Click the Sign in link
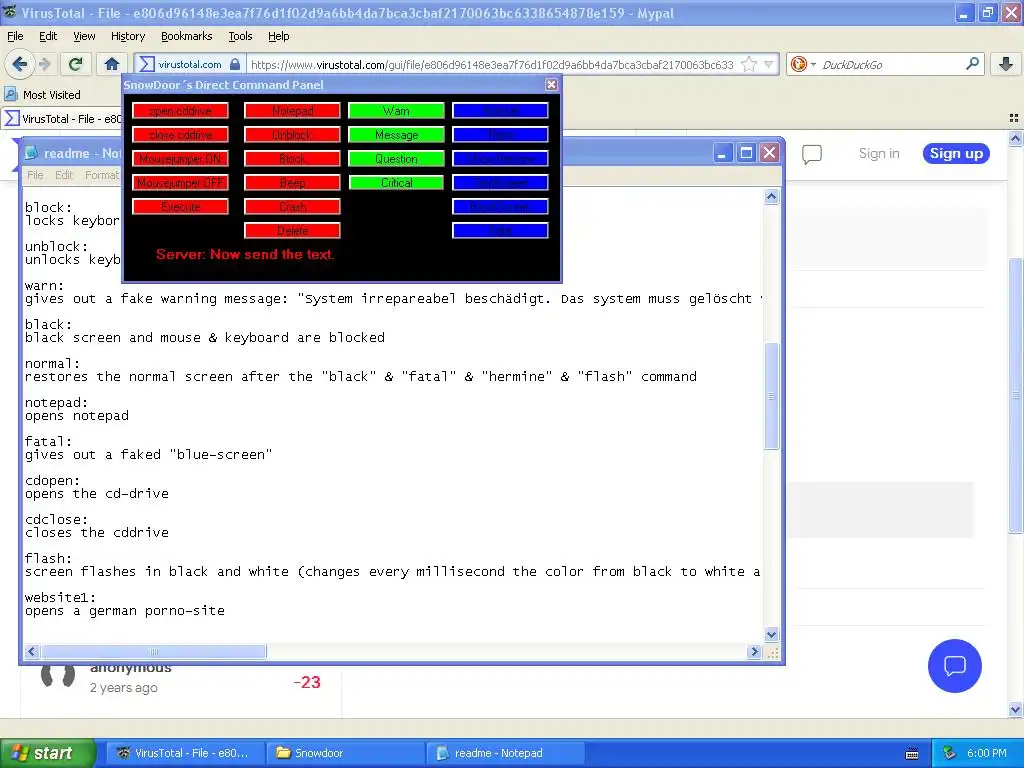The height and width of the screenshot is (768, 1024). [879, 153]
